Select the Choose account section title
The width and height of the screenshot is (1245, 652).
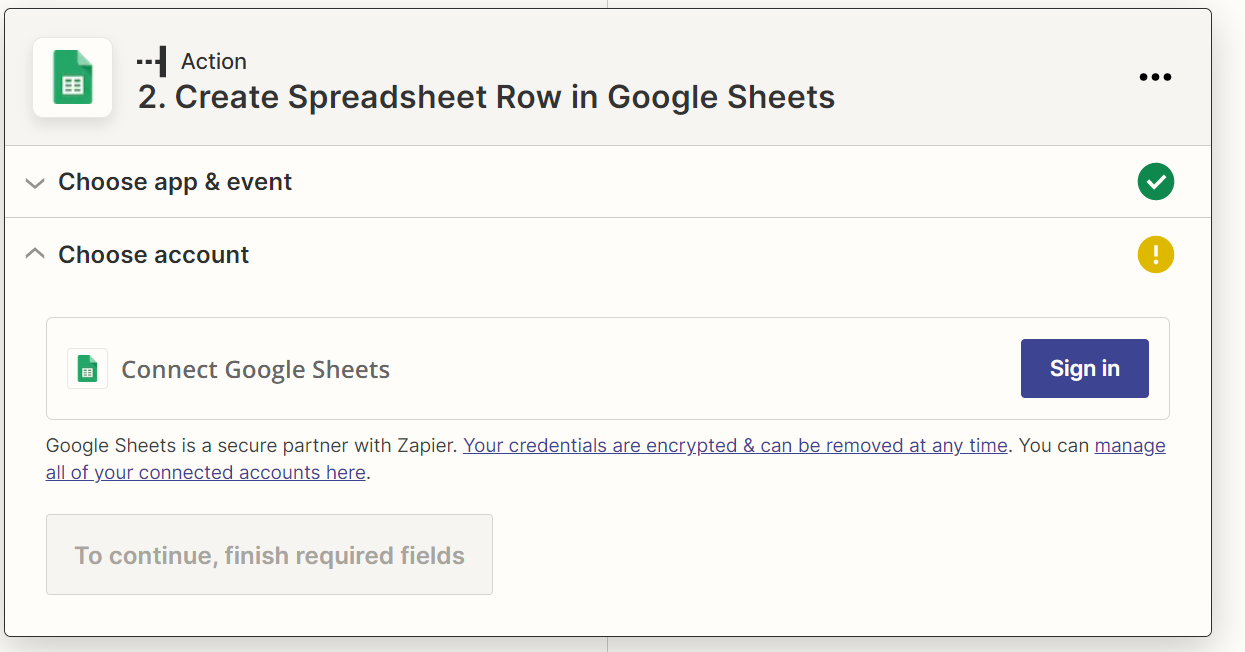pos(154,255)
